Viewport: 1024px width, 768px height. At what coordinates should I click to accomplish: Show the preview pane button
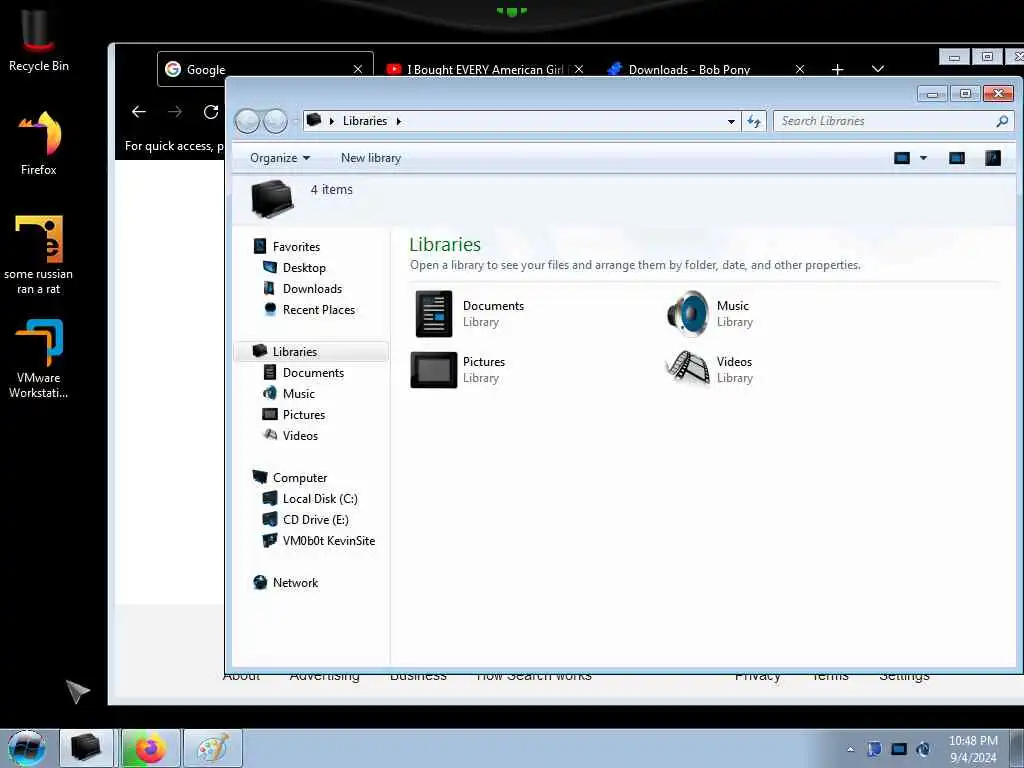[x=957, y=158]
